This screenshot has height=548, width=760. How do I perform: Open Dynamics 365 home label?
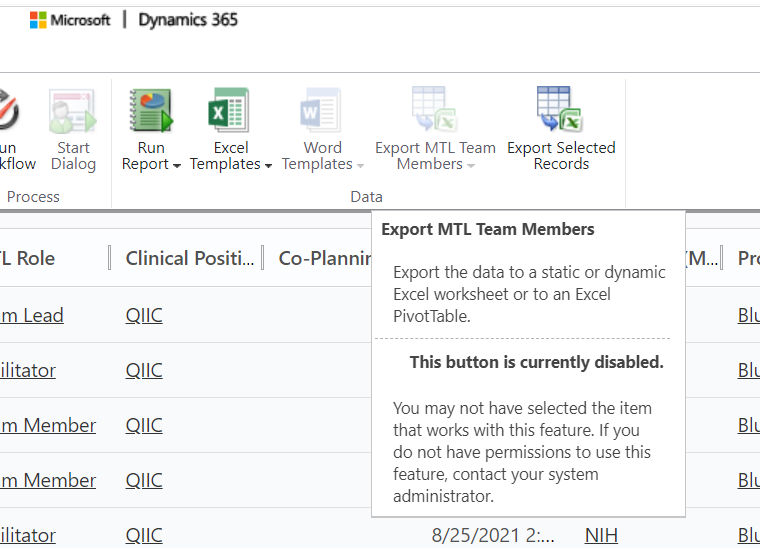click(x=188, y=20)
